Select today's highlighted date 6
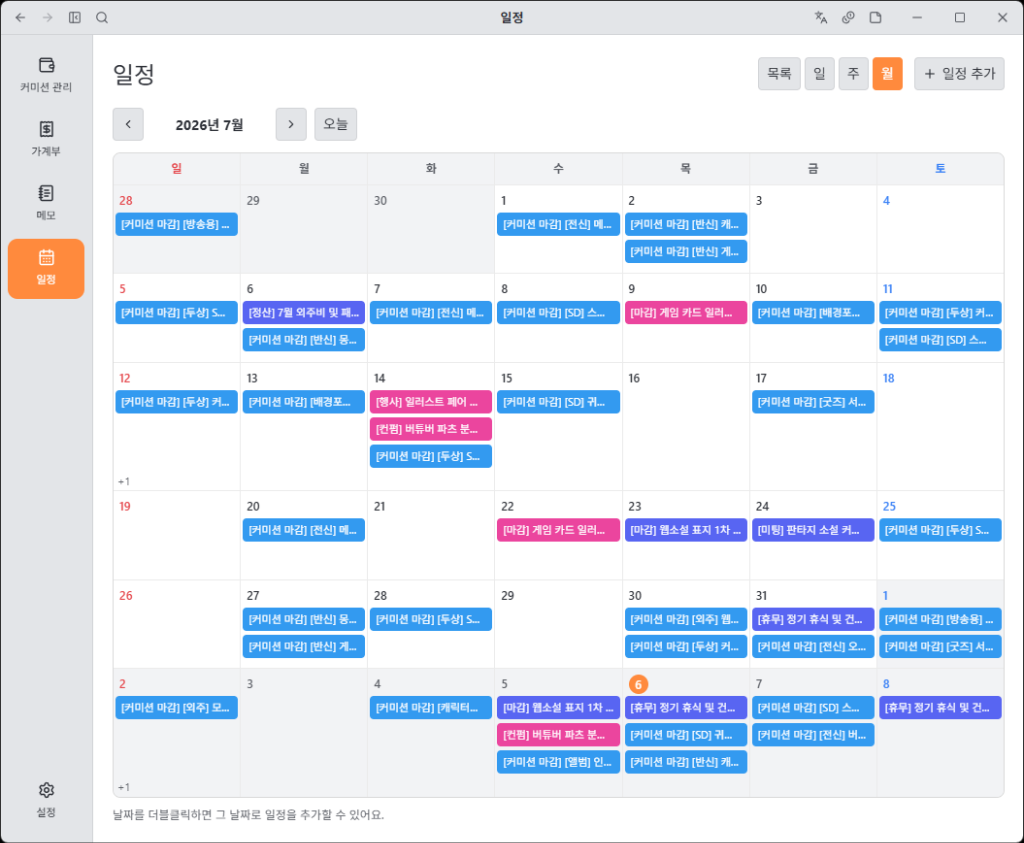The image size is (1024, 843). click(x=638, y=684)
